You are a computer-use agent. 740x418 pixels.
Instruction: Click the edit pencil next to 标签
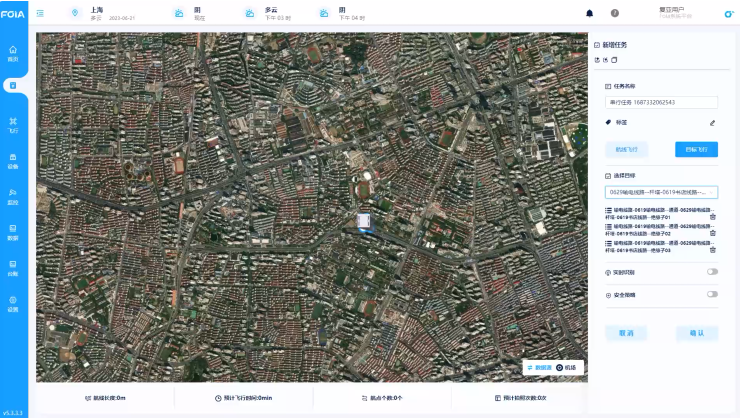tap(712, 123)
